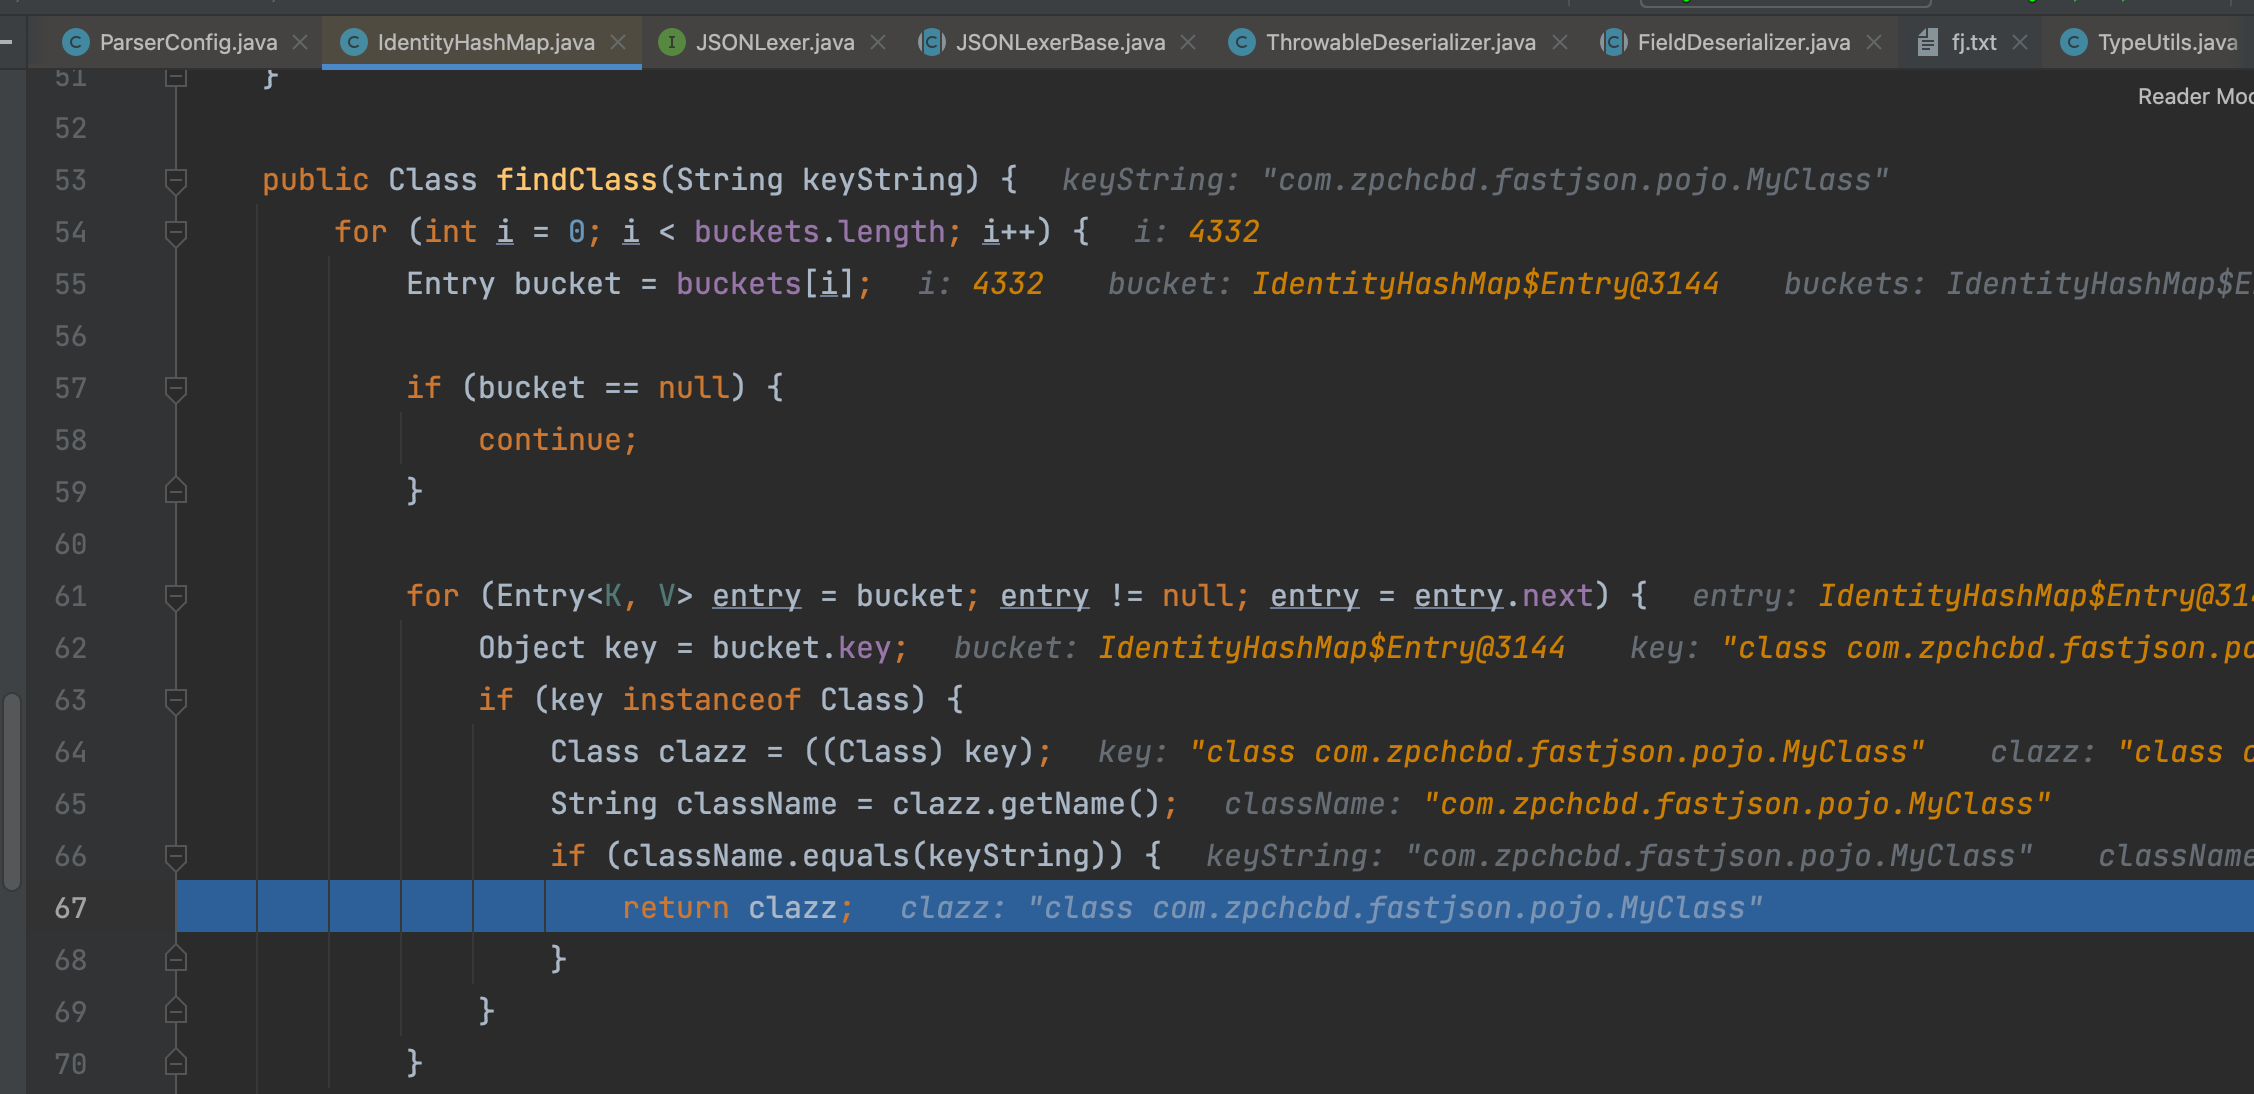Screen dimensions: 2254x1094
Task: Switch to the ParserConfig.java tab
Action: point(188,42)
